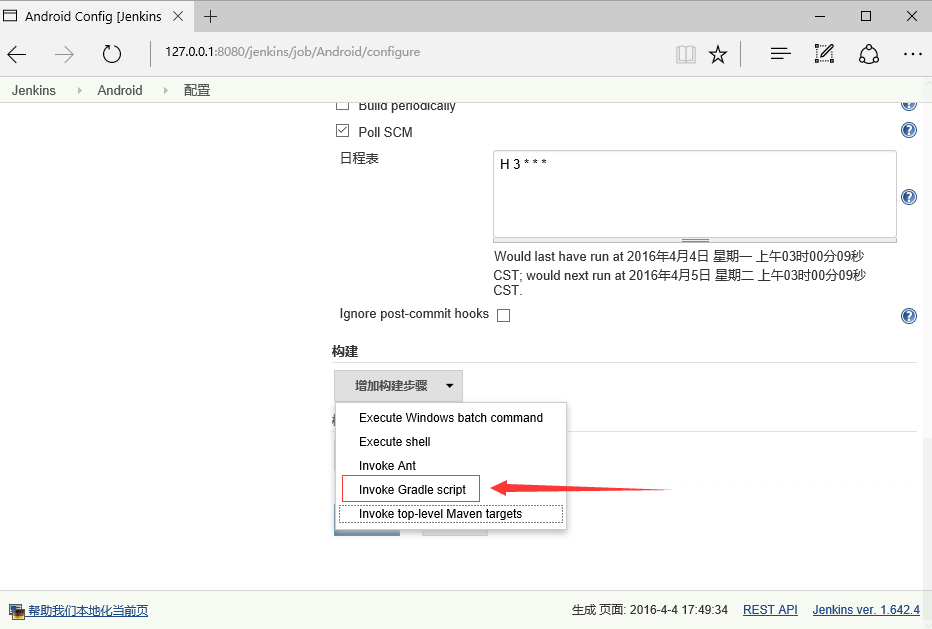
Task: Choose Execute shell build step
Action: click(451, 442)
